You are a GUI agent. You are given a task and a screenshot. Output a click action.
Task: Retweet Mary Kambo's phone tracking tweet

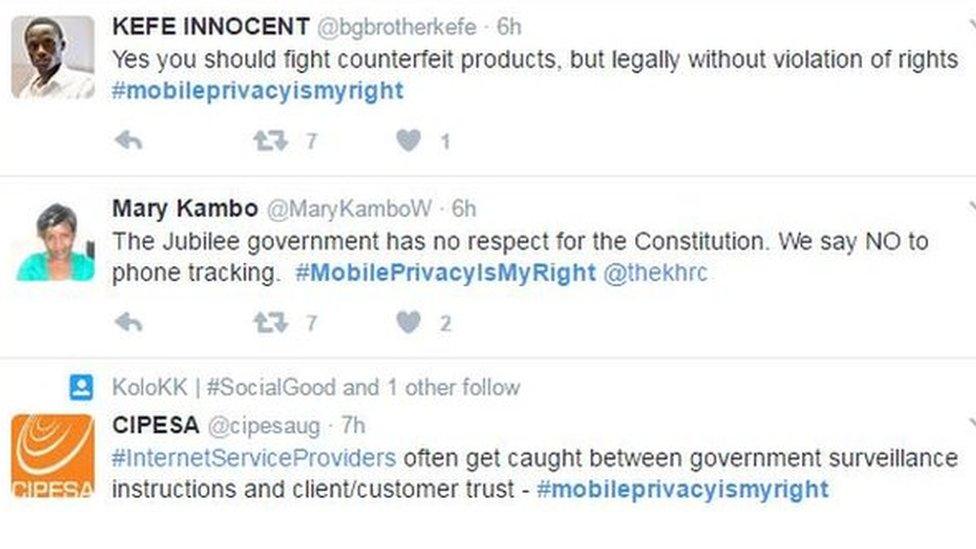(271, 322)
